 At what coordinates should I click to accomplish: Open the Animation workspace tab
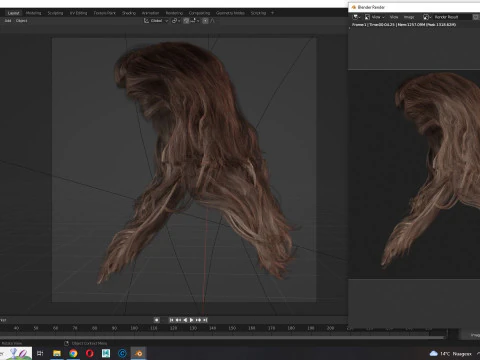(150, 13)
